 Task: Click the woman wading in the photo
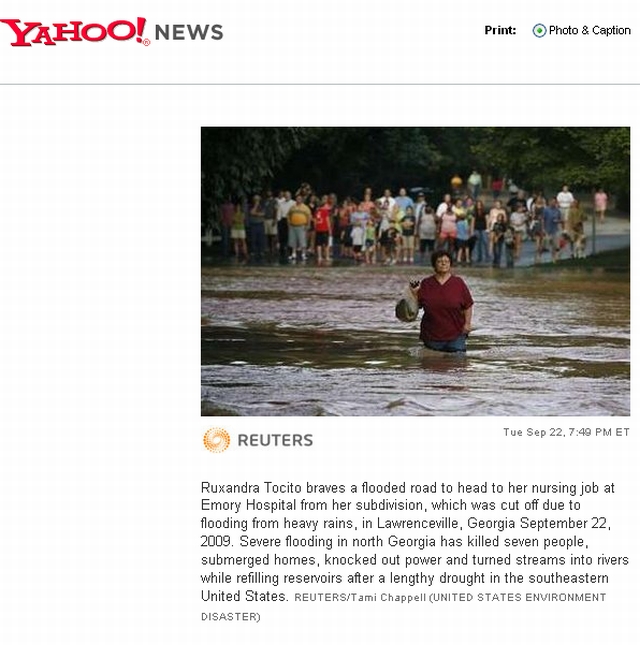tap(443, 302)
